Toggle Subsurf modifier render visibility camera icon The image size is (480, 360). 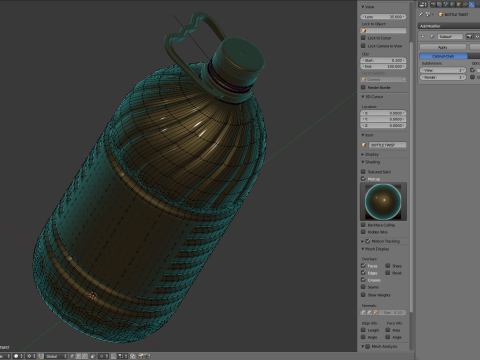(469, 36)
